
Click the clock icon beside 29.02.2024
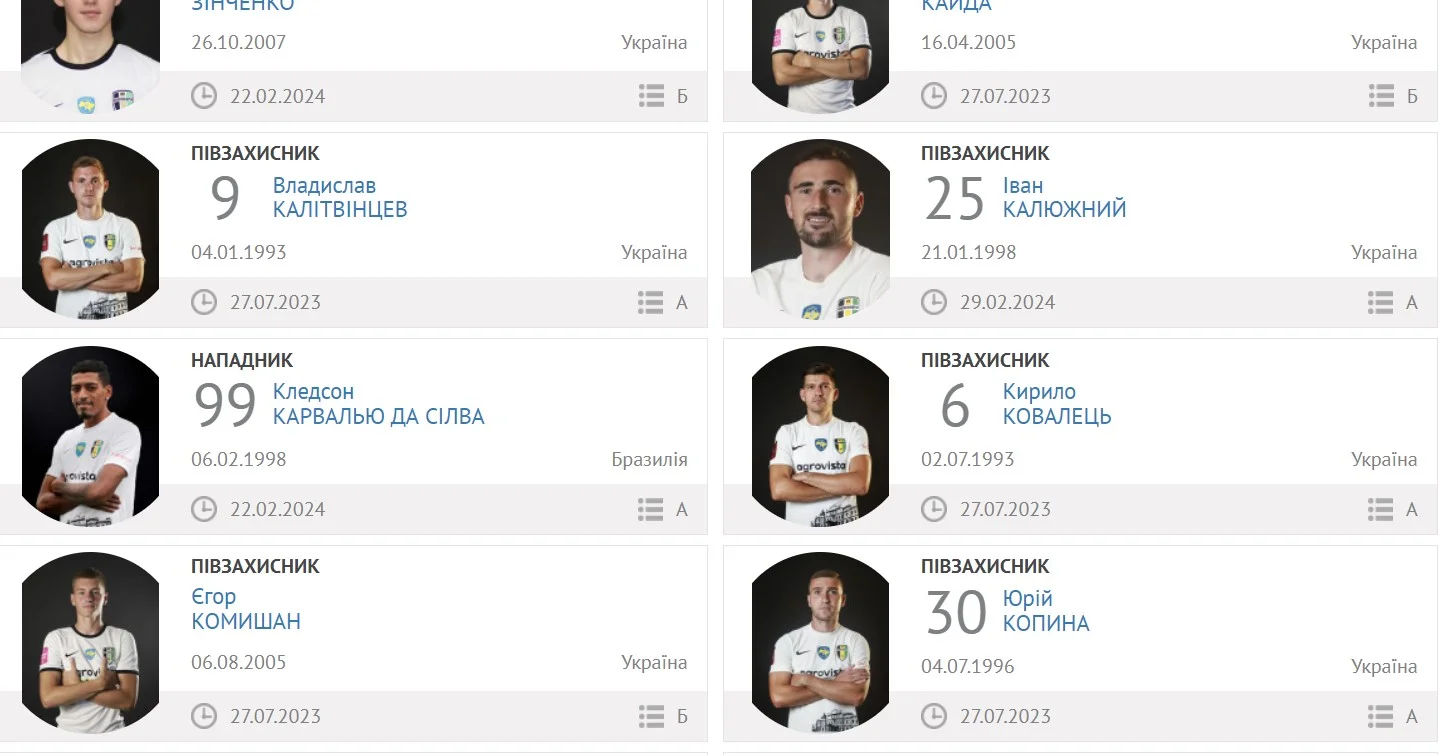(934, 302)
